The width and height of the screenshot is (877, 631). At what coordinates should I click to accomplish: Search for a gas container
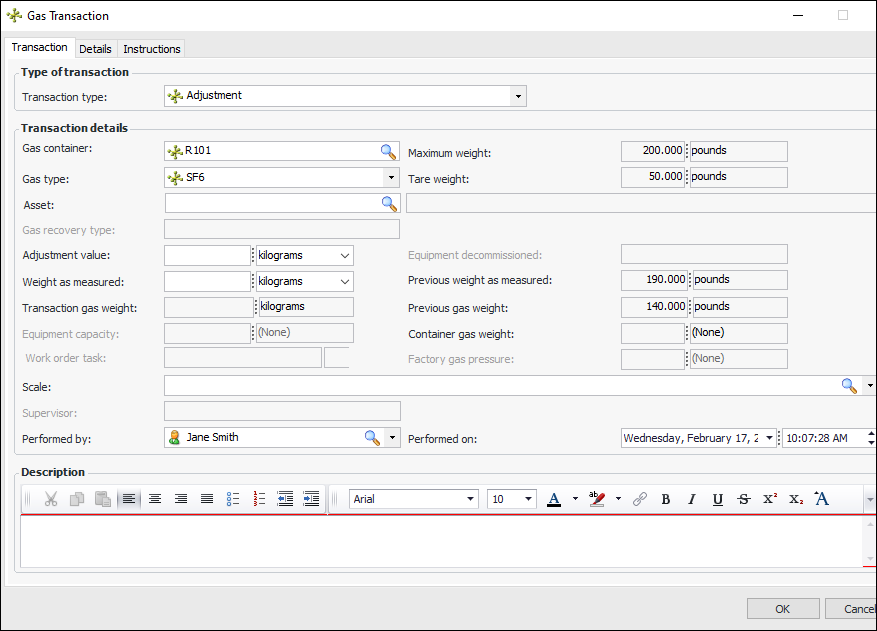point(388,152)
